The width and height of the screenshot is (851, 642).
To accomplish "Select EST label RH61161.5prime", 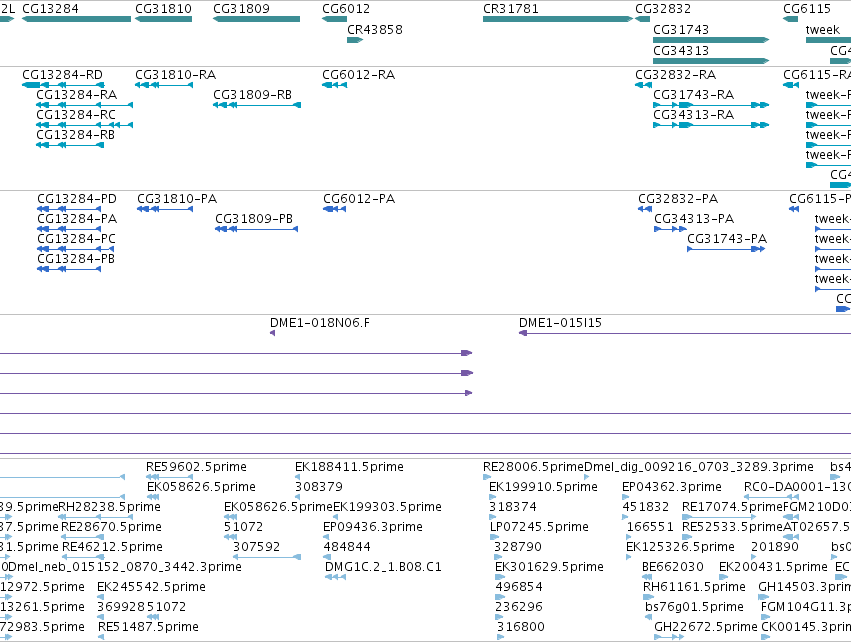I will coord(694,587).
